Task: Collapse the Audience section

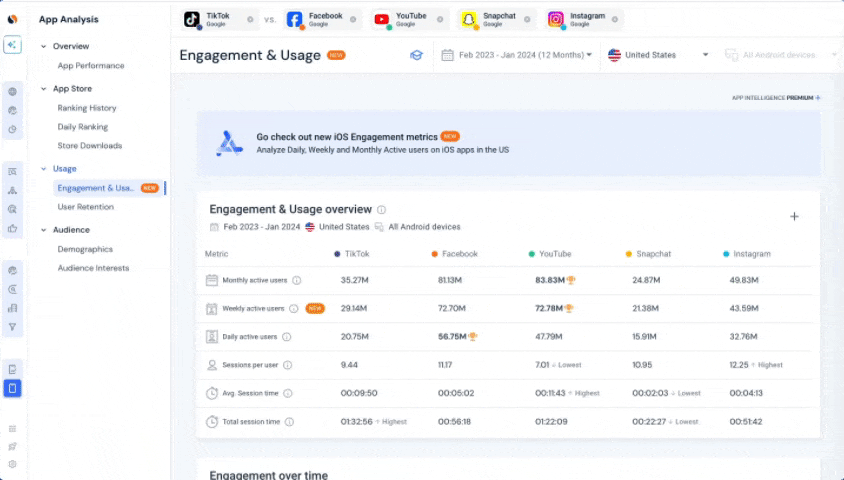Action: (x=44, y=230)
